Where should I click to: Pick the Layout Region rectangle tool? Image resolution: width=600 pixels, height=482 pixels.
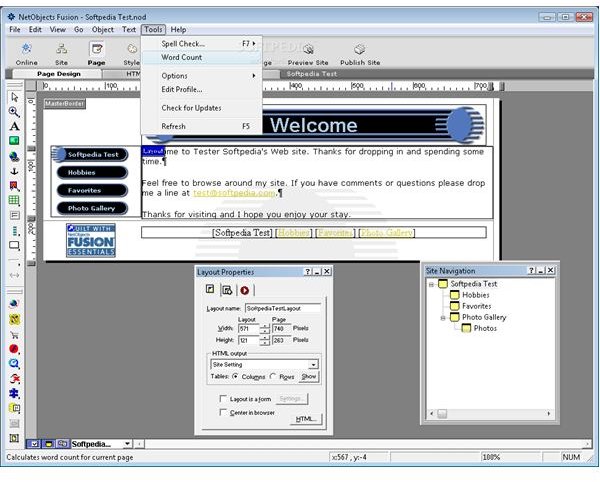[14, 245]
